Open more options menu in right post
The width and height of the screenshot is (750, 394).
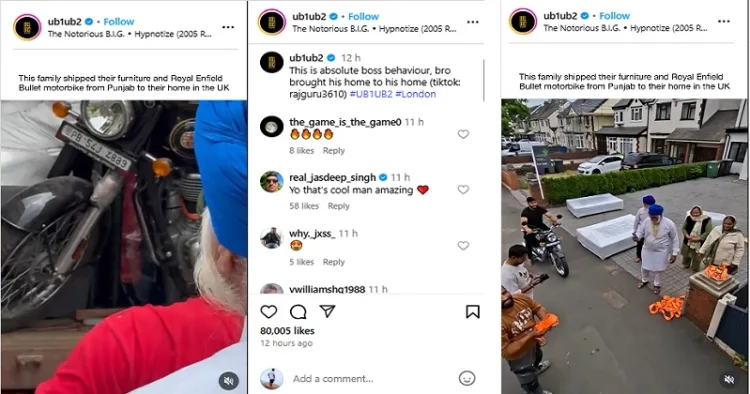point(724,22)
